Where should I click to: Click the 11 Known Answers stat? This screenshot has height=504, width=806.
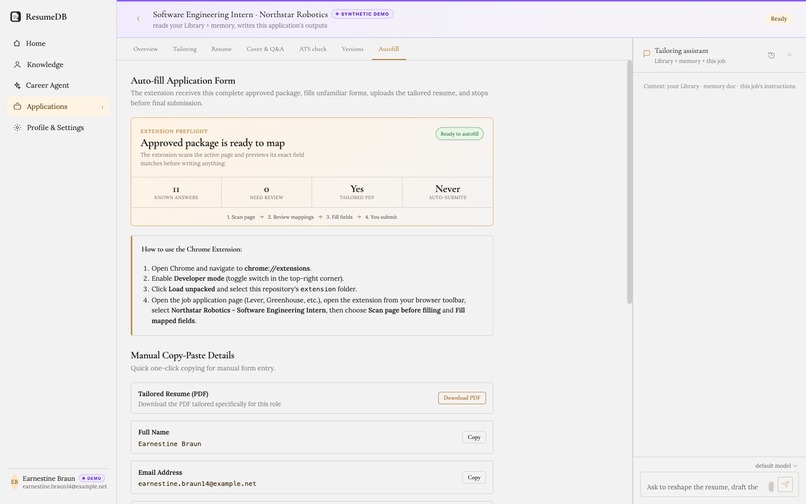176,192
